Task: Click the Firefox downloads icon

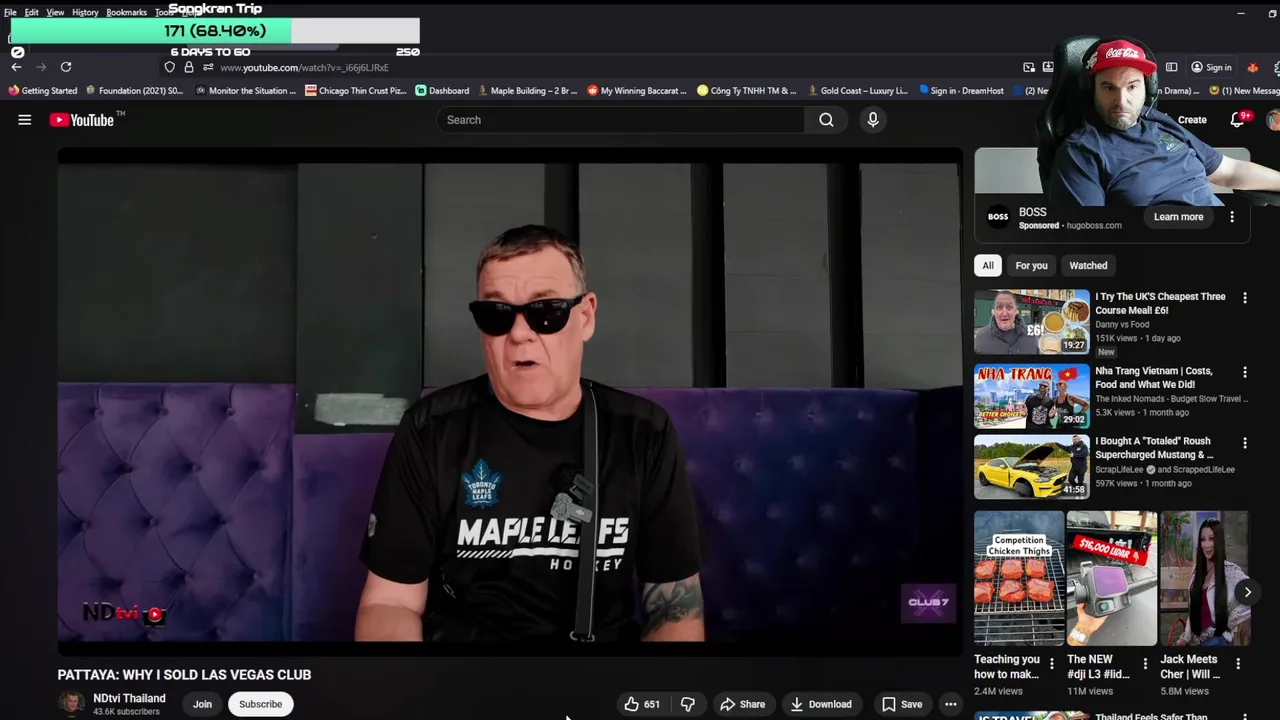Action: (x=1047, y=67)
